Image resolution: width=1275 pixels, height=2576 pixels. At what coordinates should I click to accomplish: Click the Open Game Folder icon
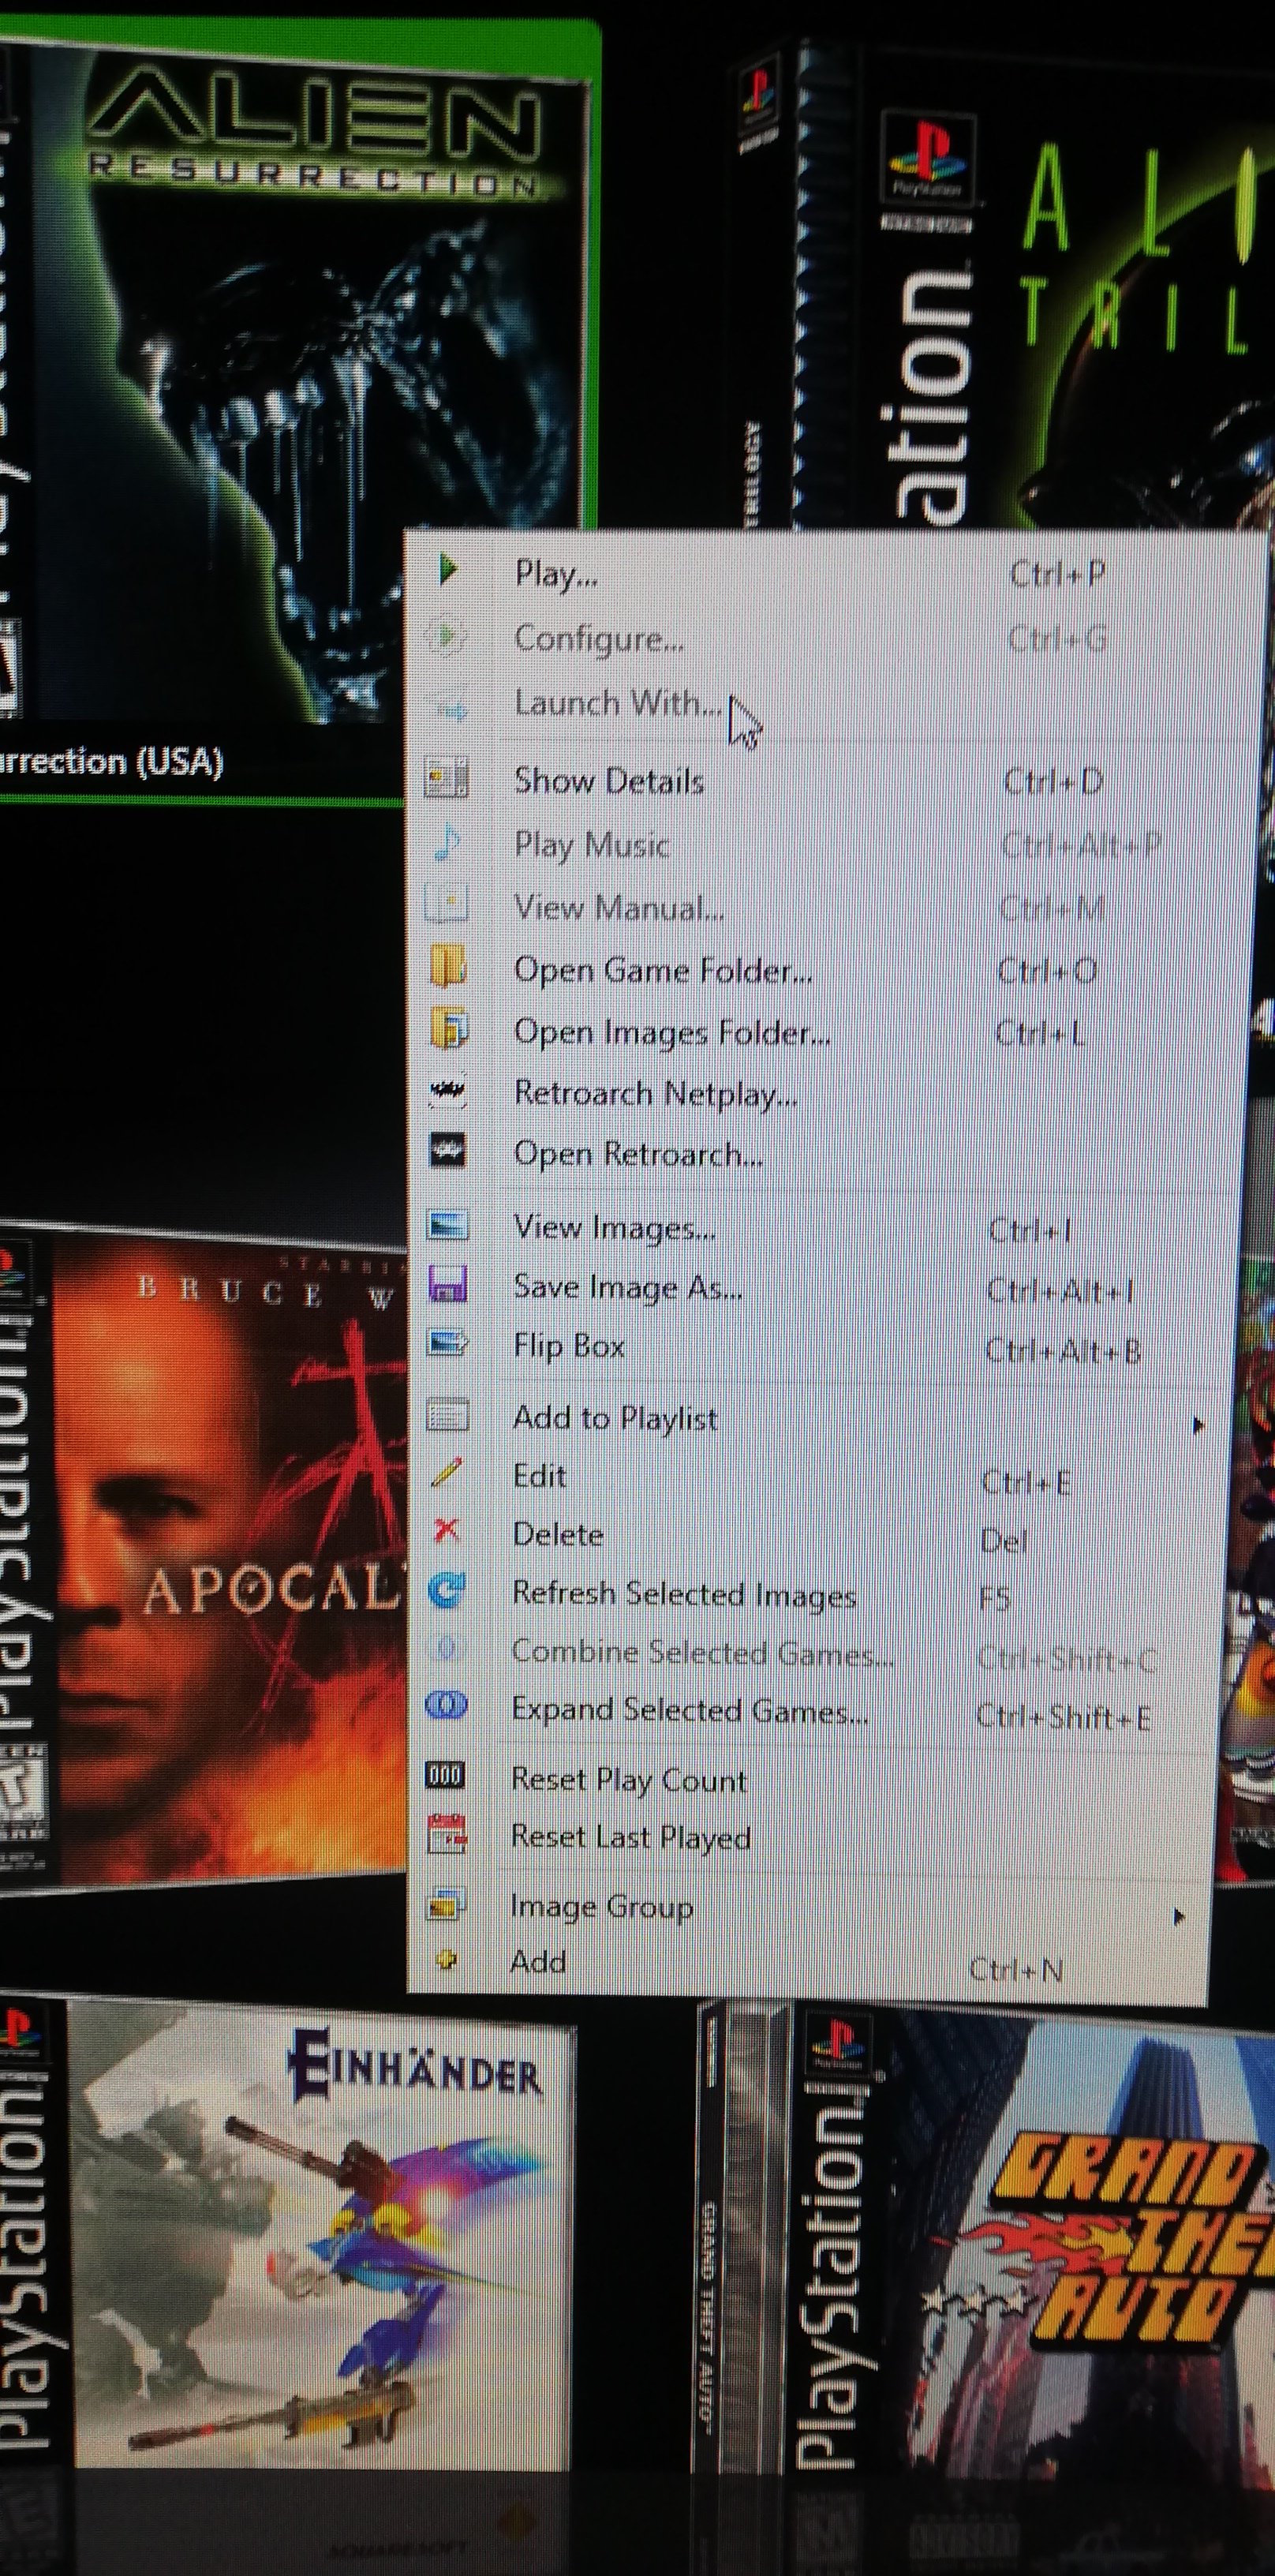click(448, 967)
